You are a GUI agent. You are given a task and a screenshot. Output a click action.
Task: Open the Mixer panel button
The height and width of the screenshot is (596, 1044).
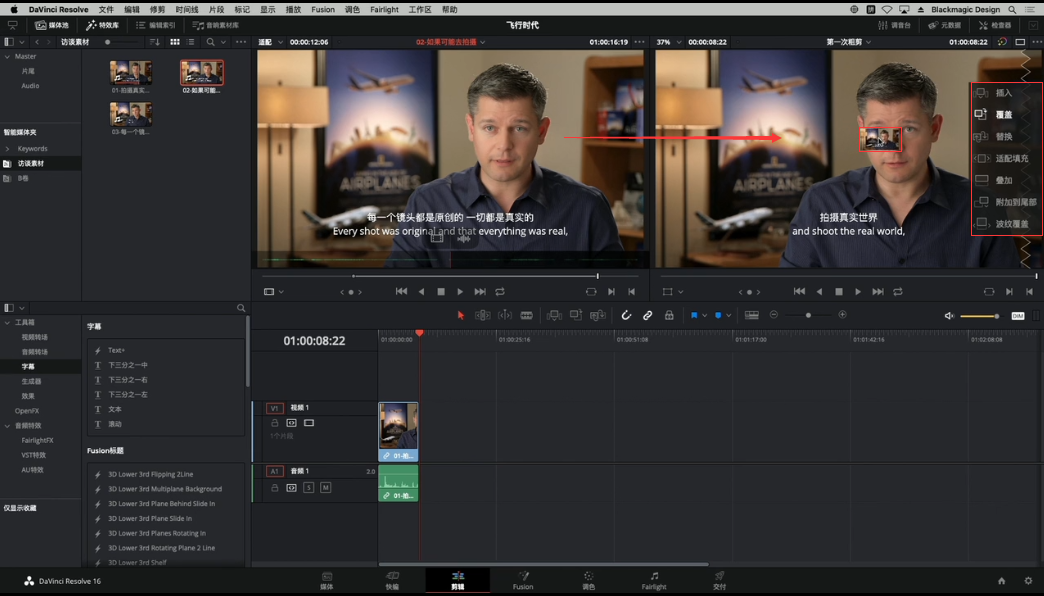click(x=894, y=25)
